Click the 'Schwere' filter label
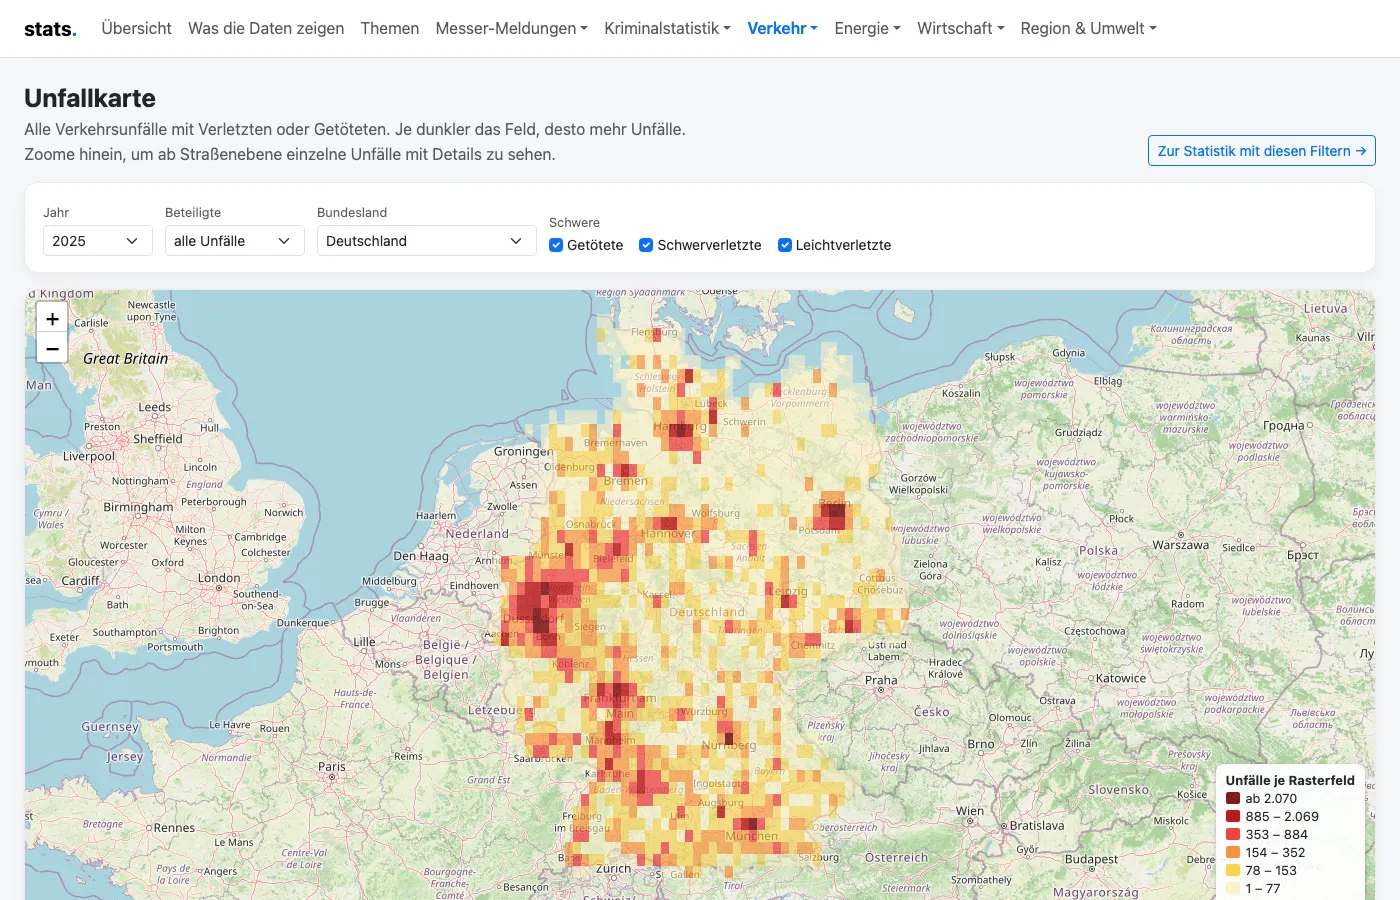Viewport: 1400px width, 900px height. tap(574, 222)
